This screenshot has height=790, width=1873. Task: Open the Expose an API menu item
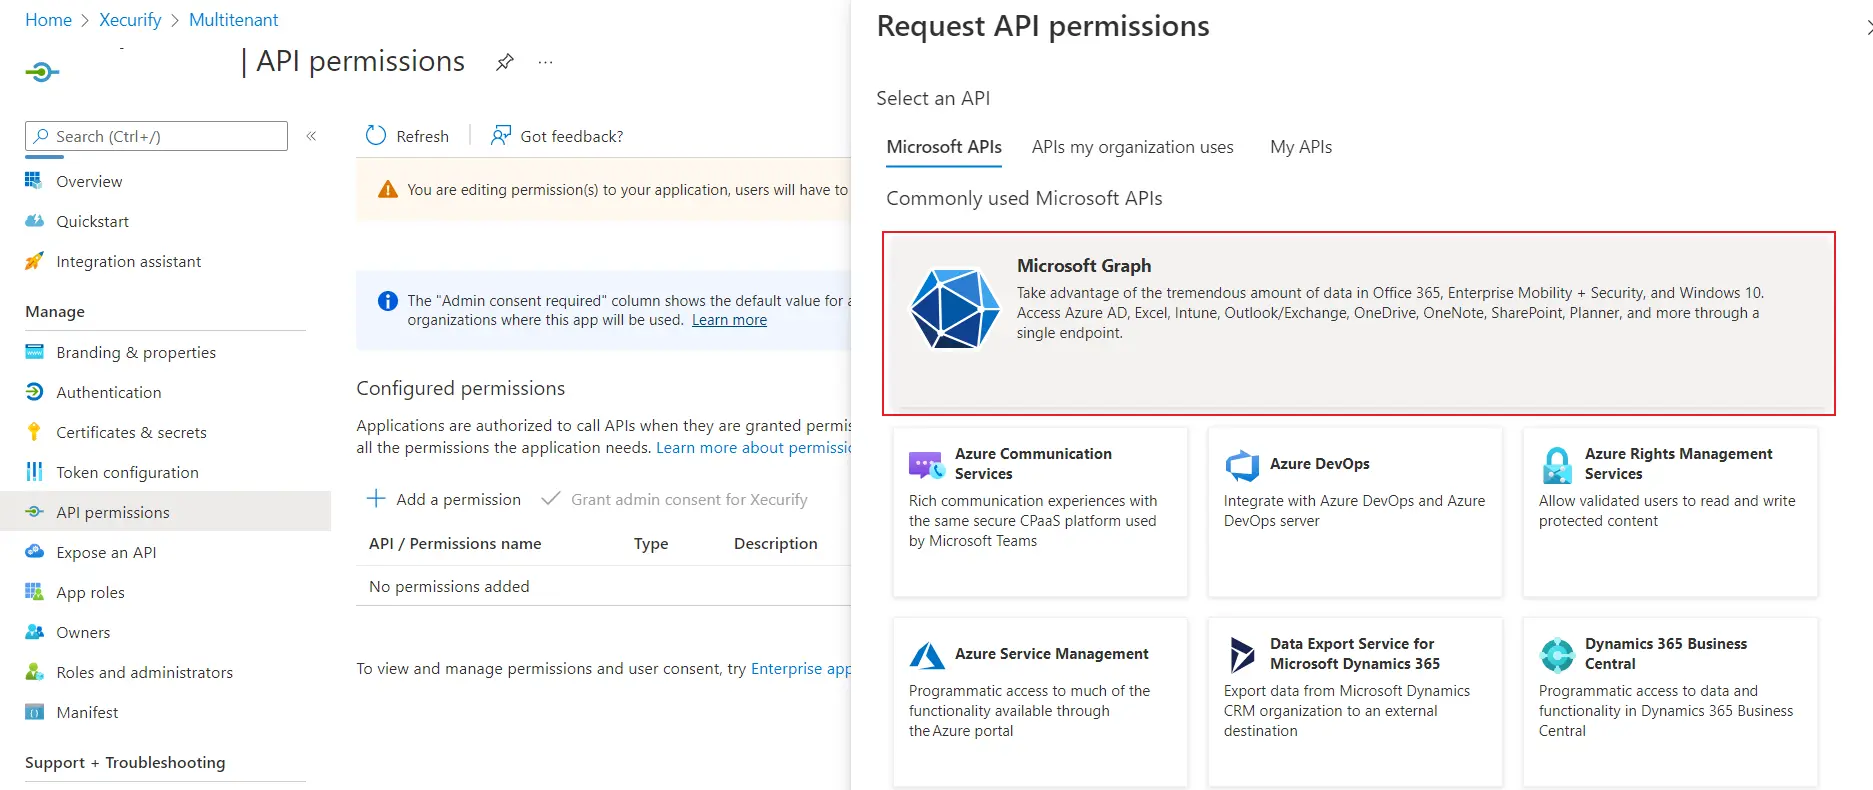tap(106, 552)
